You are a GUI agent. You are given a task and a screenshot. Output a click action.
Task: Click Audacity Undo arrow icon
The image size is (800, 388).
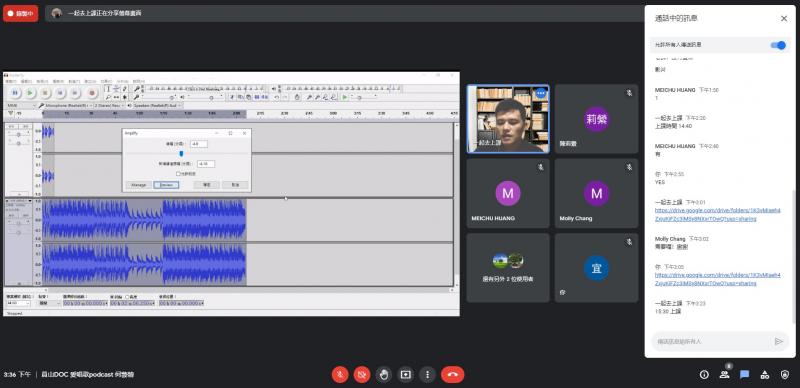point(277,96)
